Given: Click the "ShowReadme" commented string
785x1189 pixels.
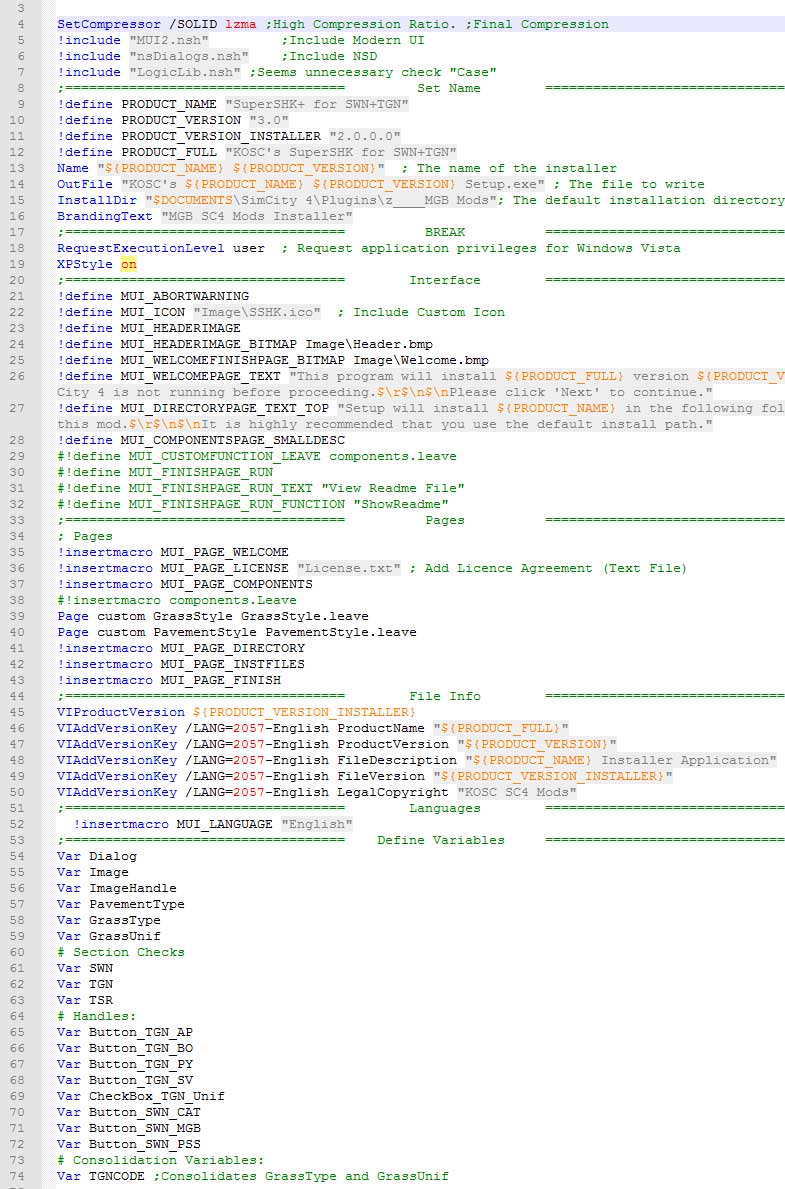Looking at the screenshot, I should click(400, 504).
